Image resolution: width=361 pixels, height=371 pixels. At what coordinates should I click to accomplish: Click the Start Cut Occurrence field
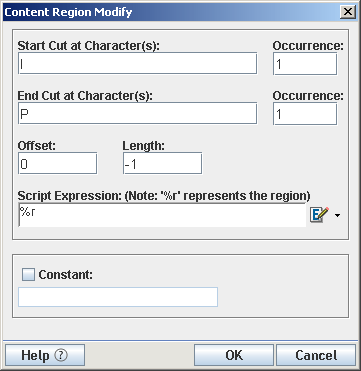(305, 64)
